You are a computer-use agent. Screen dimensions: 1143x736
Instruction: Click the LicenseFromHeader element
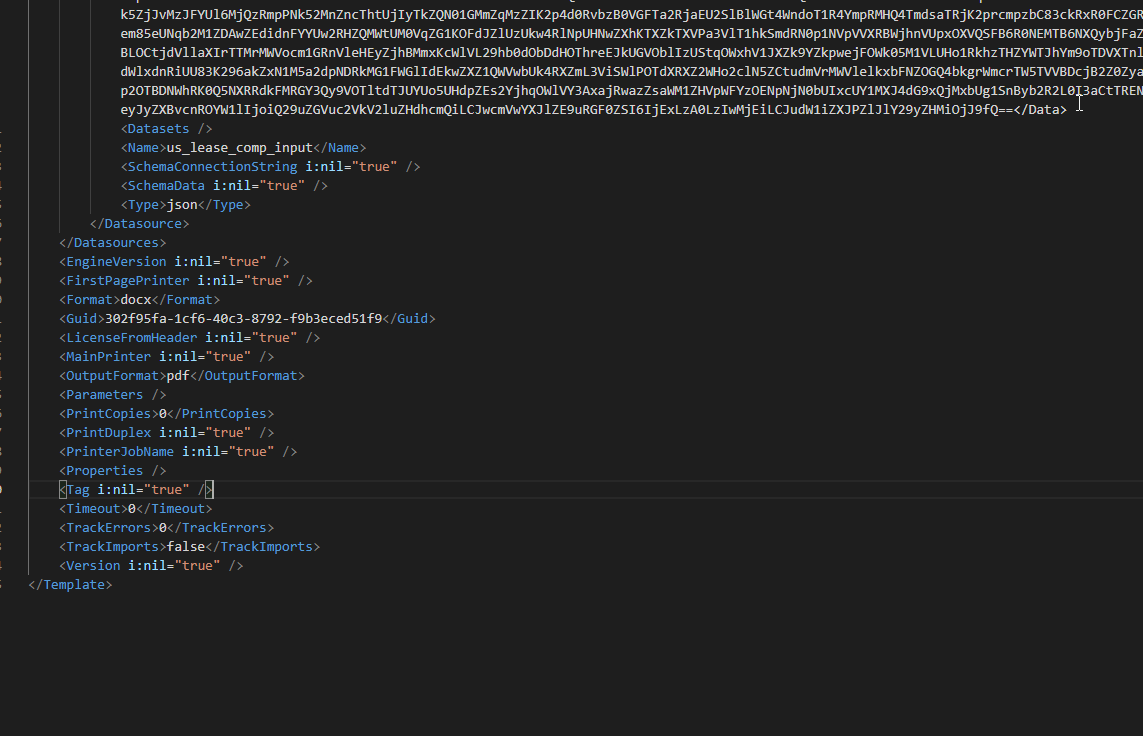[x=190, y=337]
